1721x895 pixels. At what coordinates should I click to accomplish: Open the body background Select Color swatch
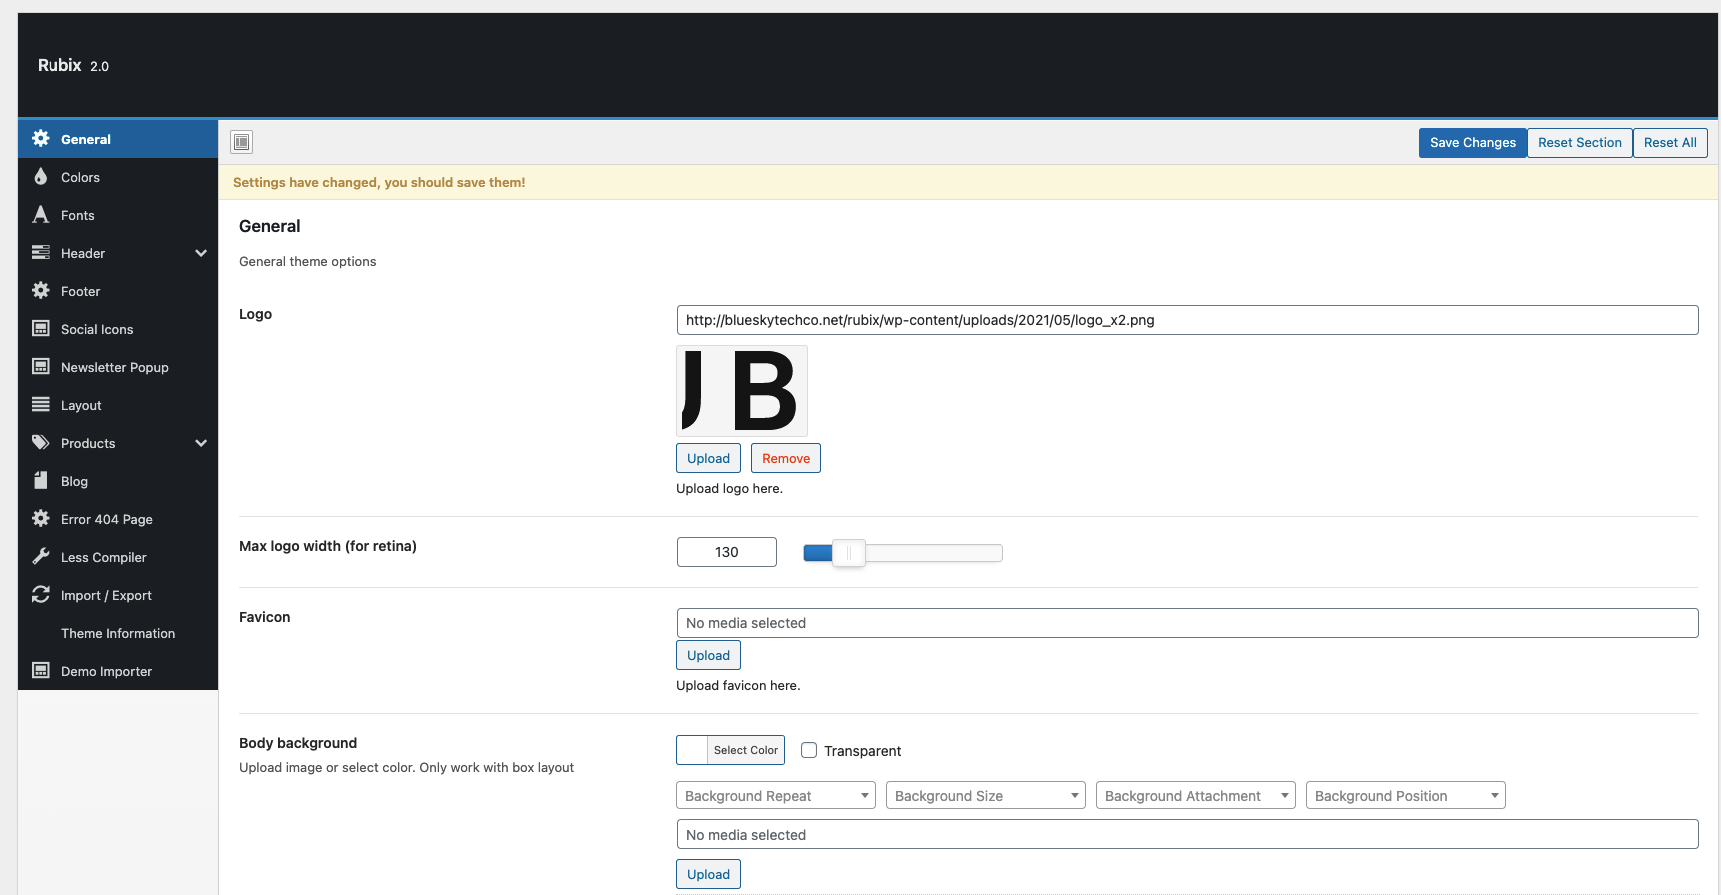(x=693, y=750)
